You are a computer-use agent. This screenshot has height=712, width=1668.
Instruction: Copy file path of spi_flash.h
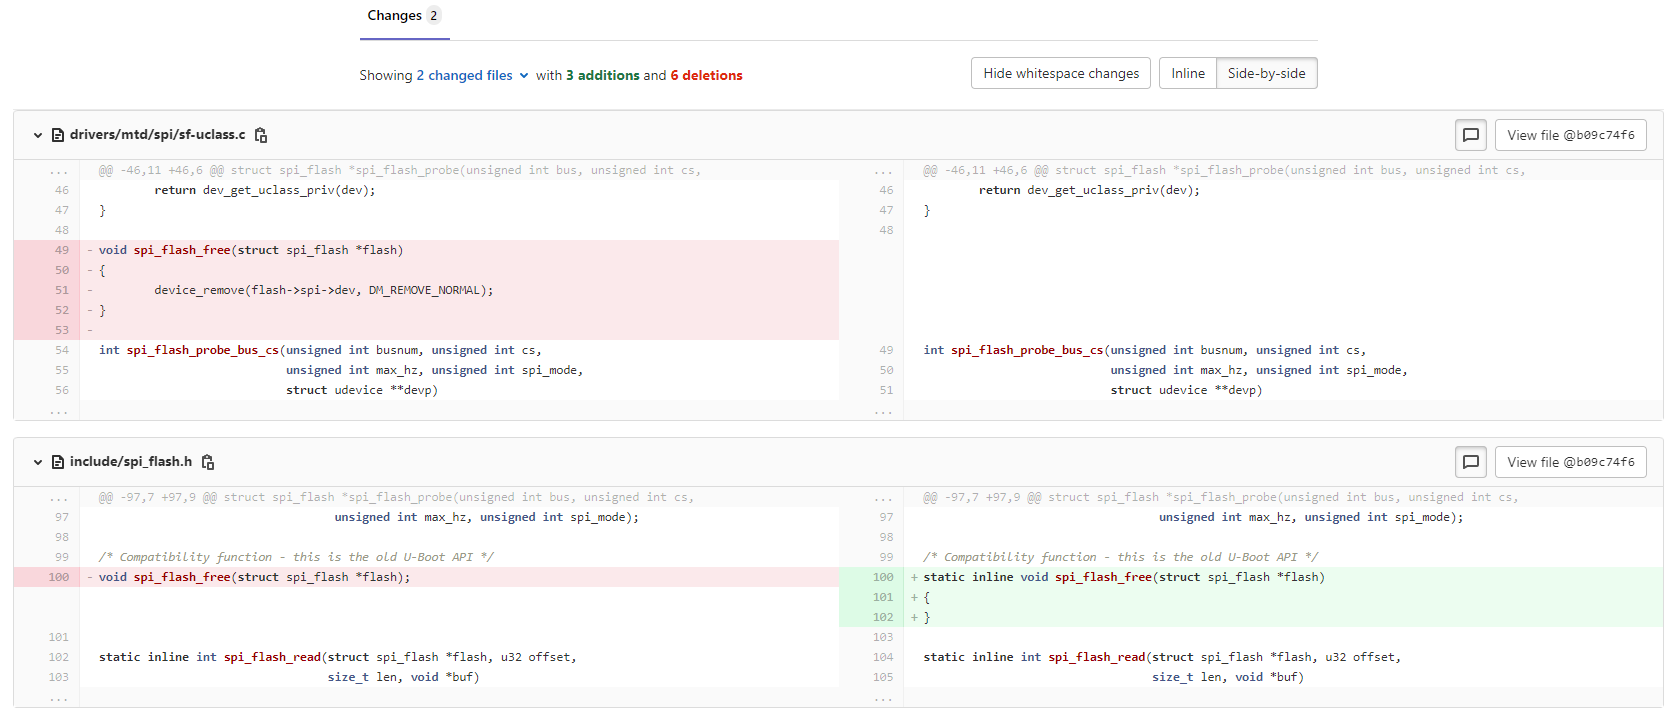click(x=208, y=462)
